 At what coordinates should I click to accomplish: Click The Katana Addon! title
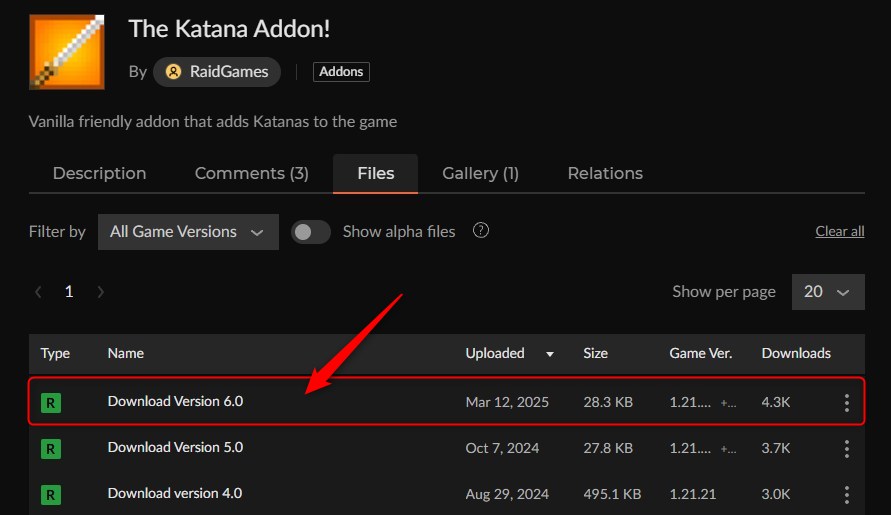click(x=229, y=29)
